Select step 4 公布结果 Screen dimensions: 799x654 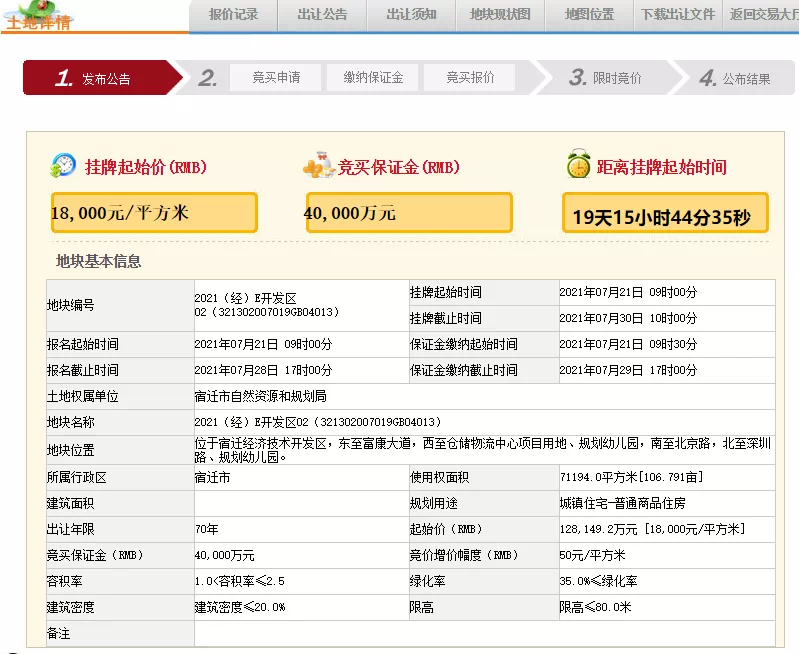coord(735,78)
